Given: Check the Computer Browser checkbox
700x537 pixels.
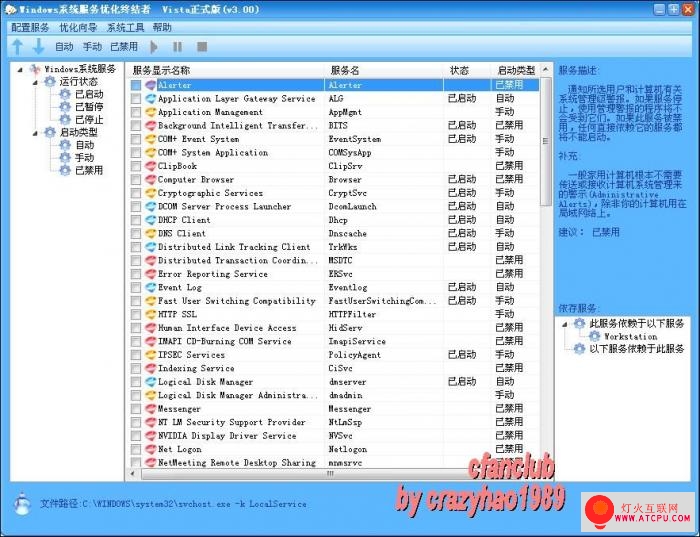Looking at the screenshot, I should 136,179.
